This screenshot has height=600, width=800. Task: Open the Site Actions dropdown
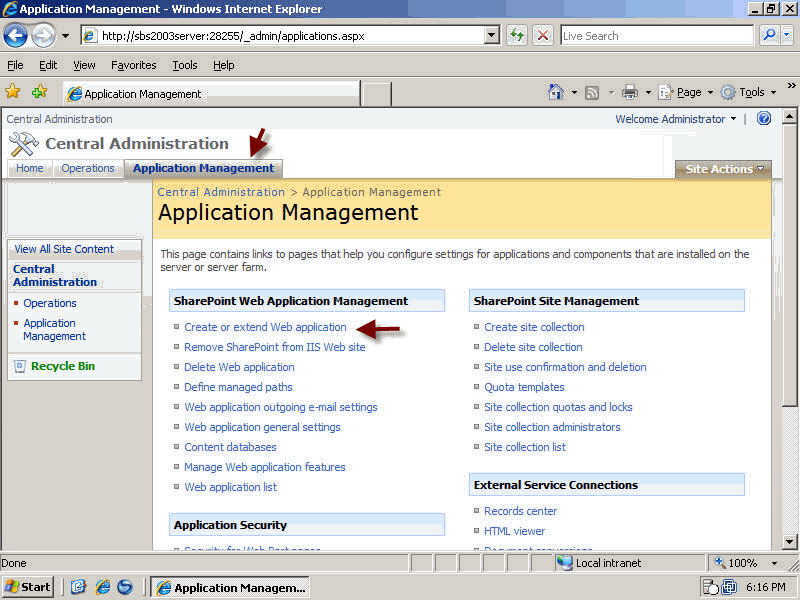(723, 169)
